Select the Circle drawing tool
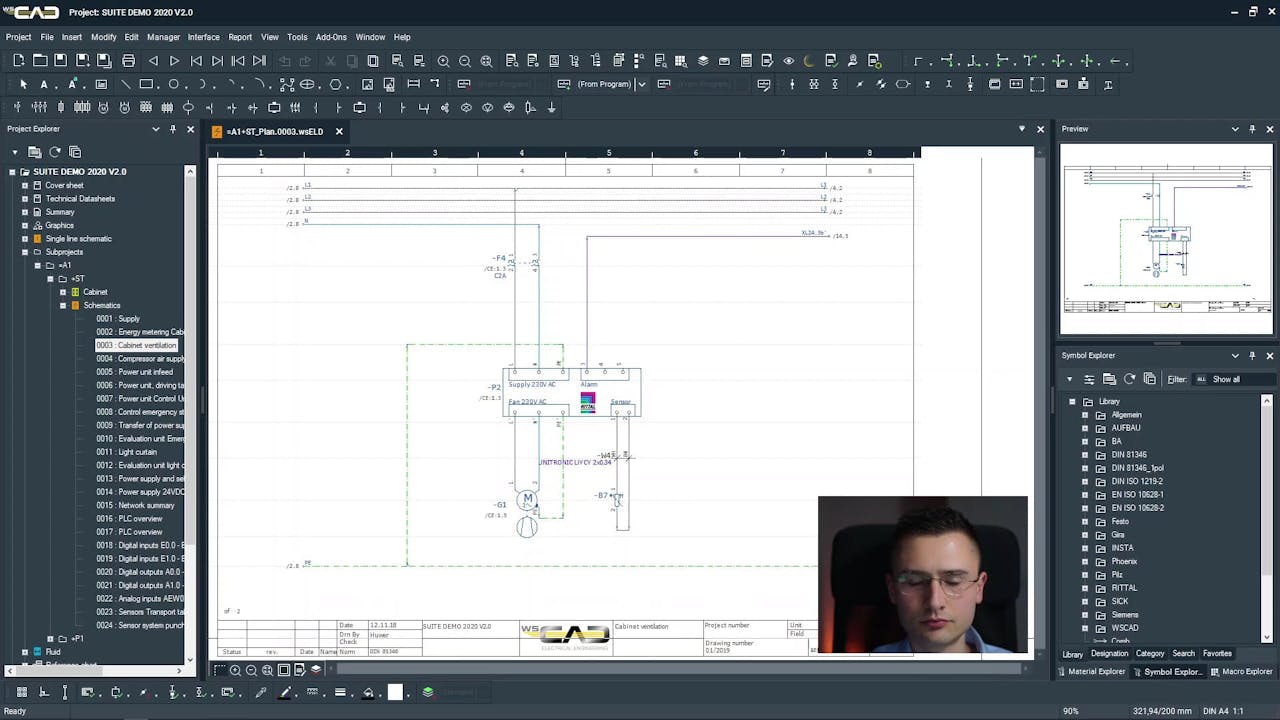The width and height of the screenshot is (1280, 720). pyautogui.click(x=173, y=84)
